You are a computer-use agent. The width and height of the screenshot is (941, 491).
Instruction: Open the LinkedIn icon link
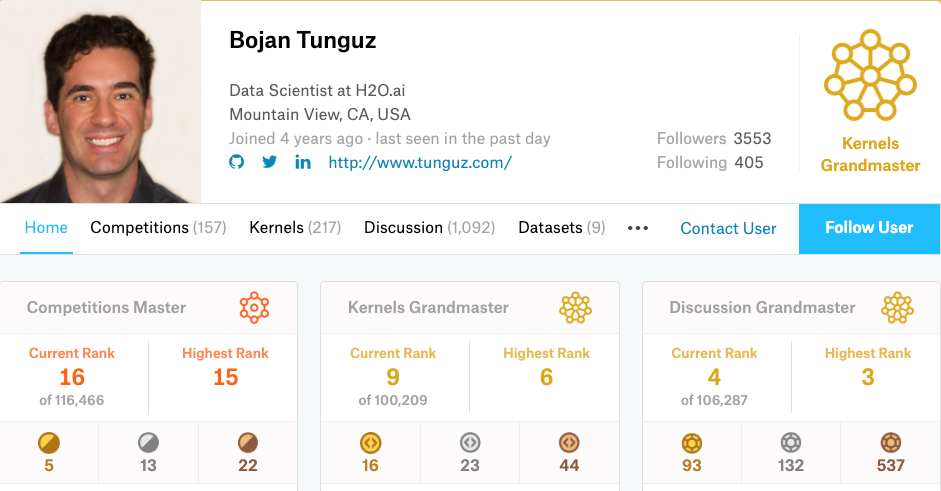pos(302,162)
